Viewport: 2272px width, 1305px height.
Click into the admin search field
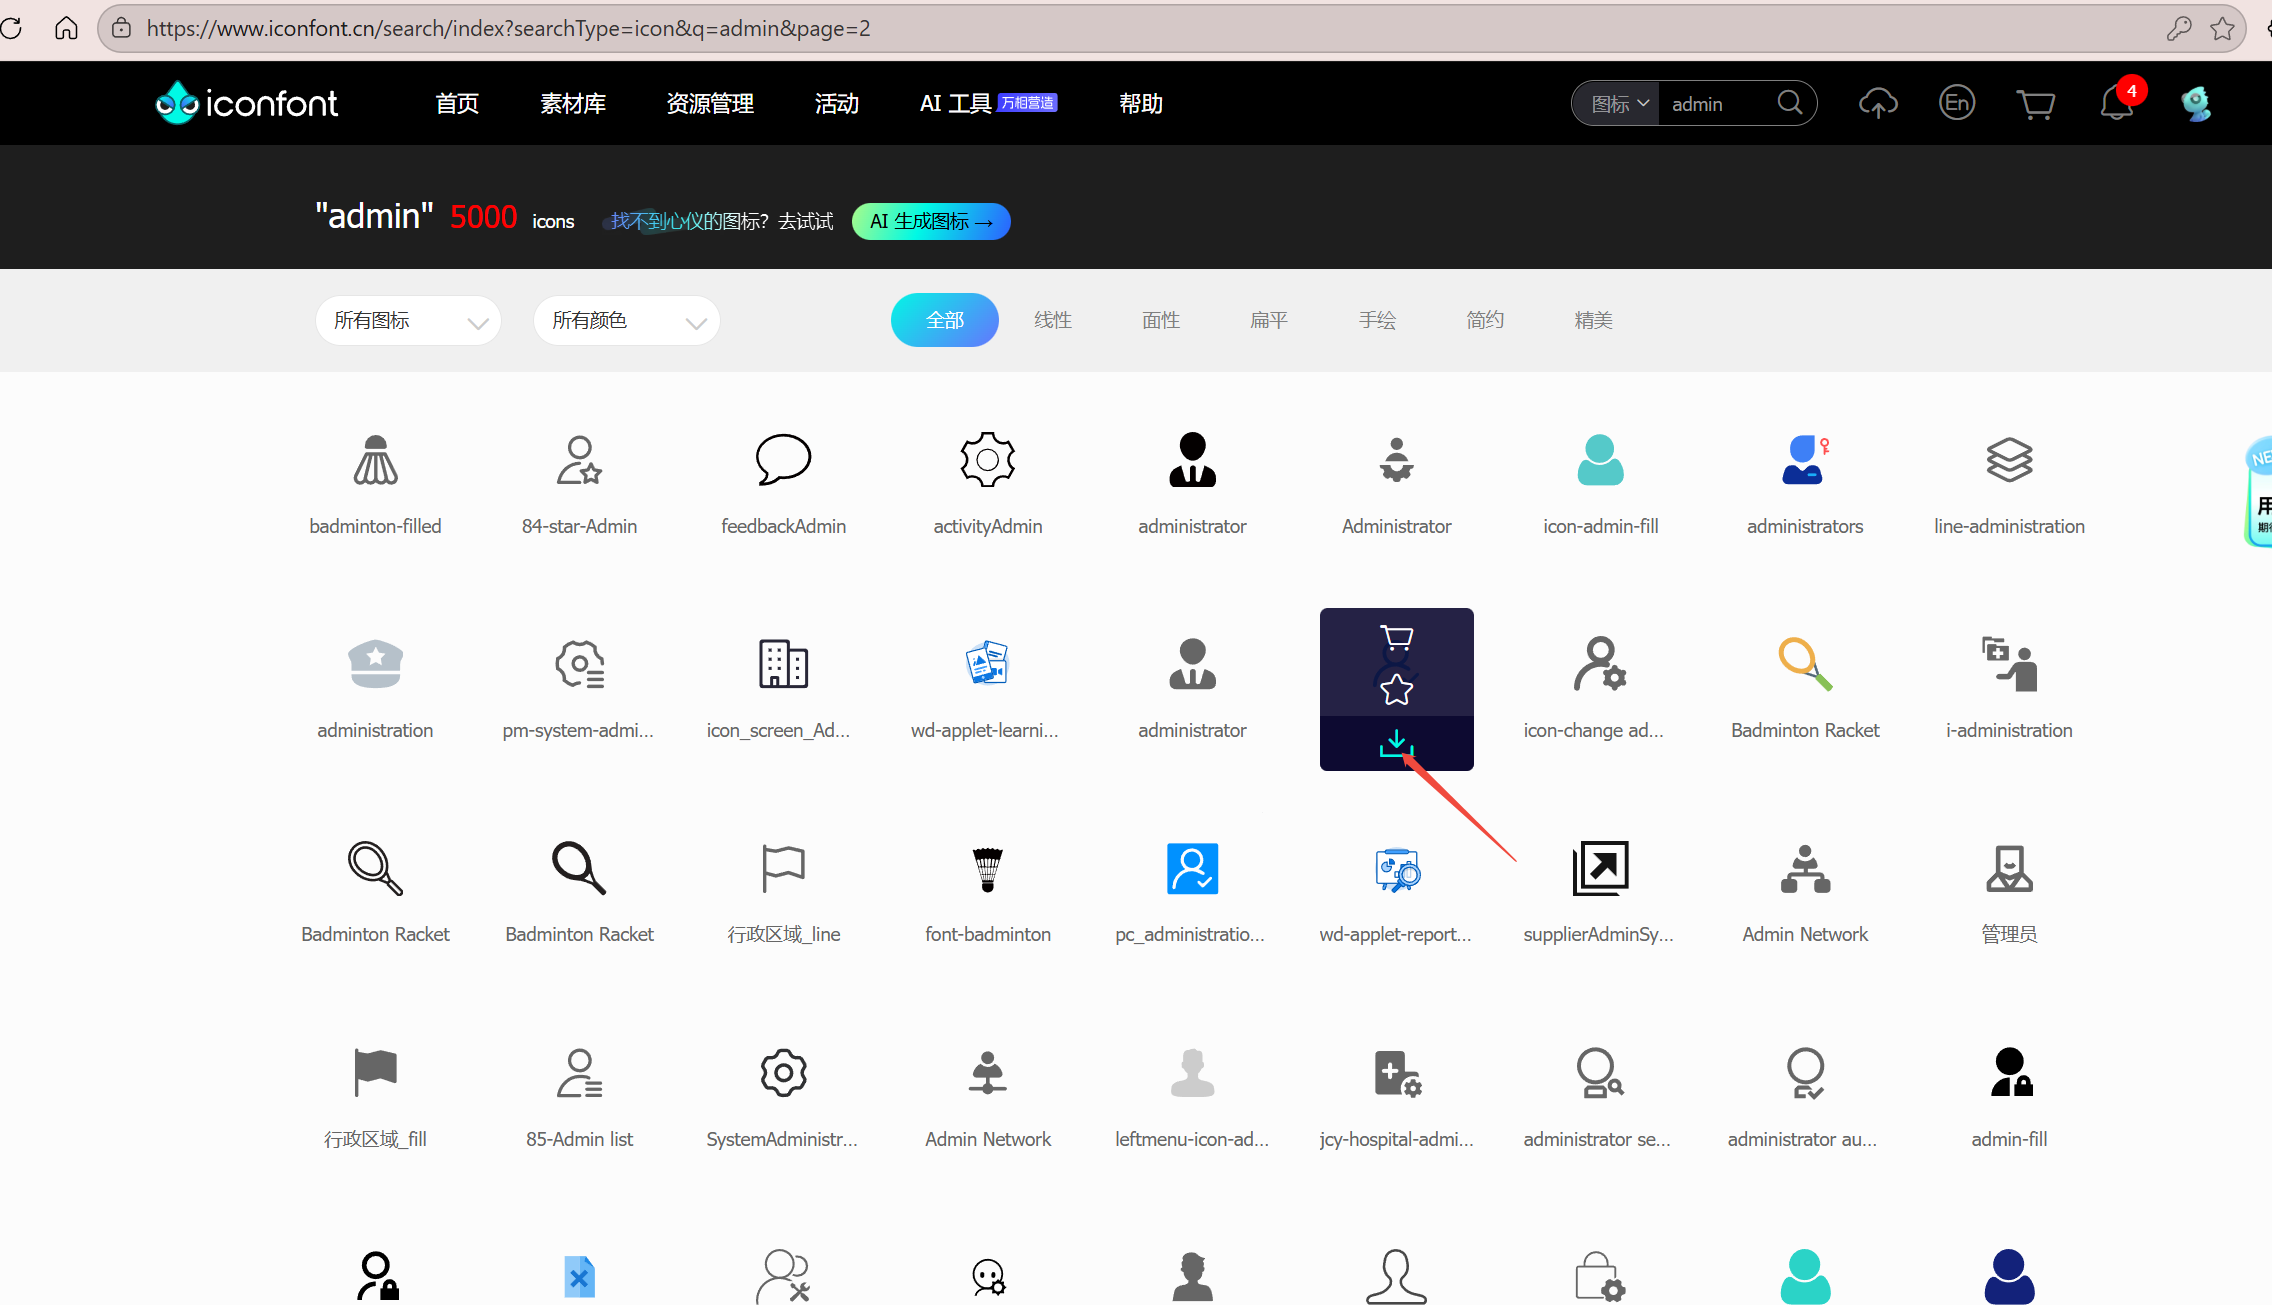pos(1715,104)
